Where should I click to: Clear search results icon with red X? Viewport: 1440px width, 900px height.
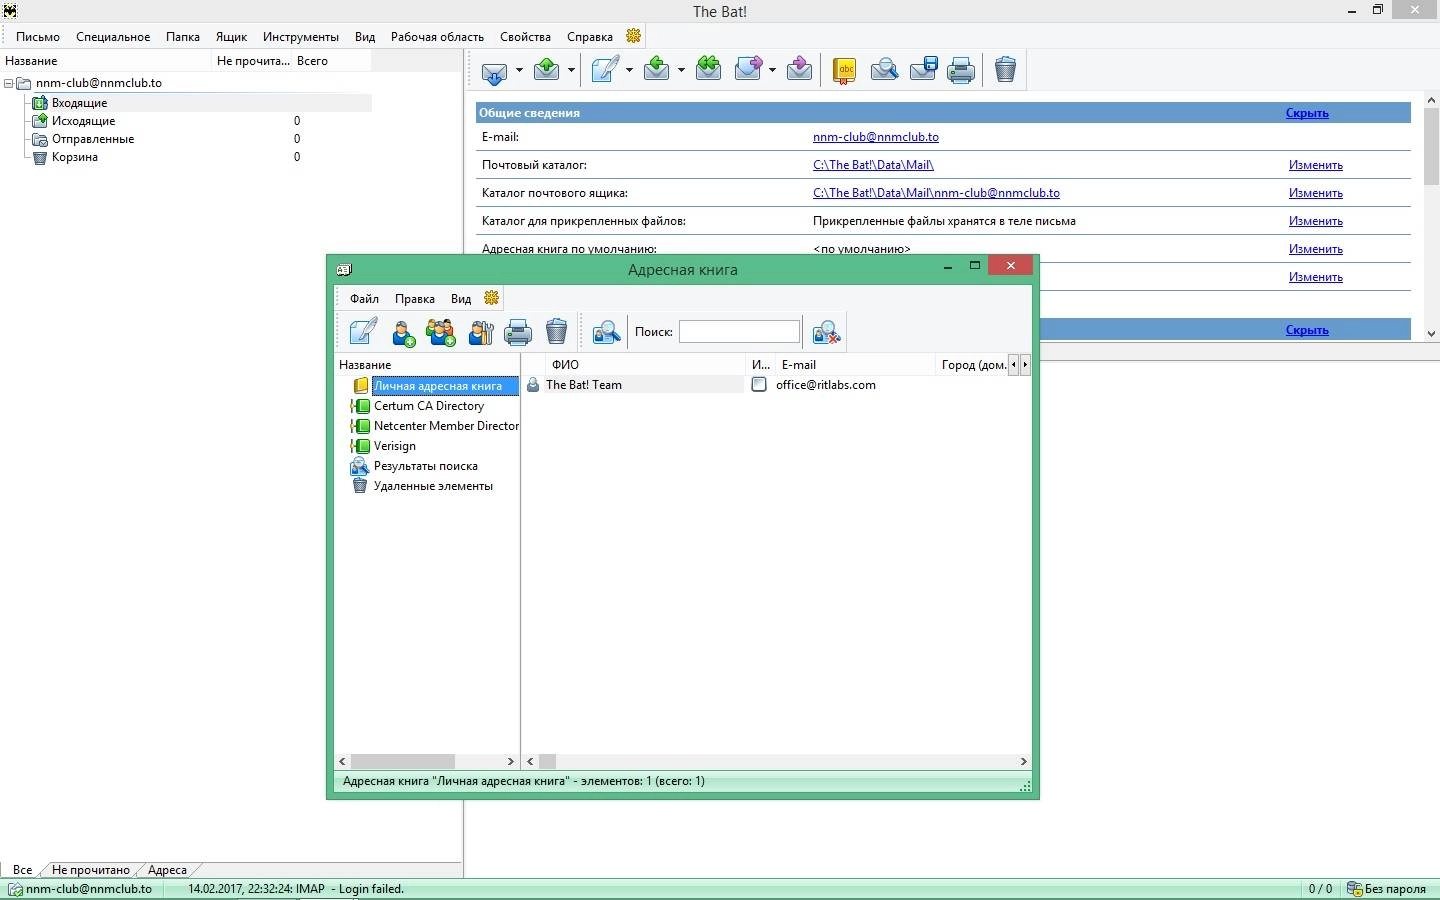coord(827,332)
